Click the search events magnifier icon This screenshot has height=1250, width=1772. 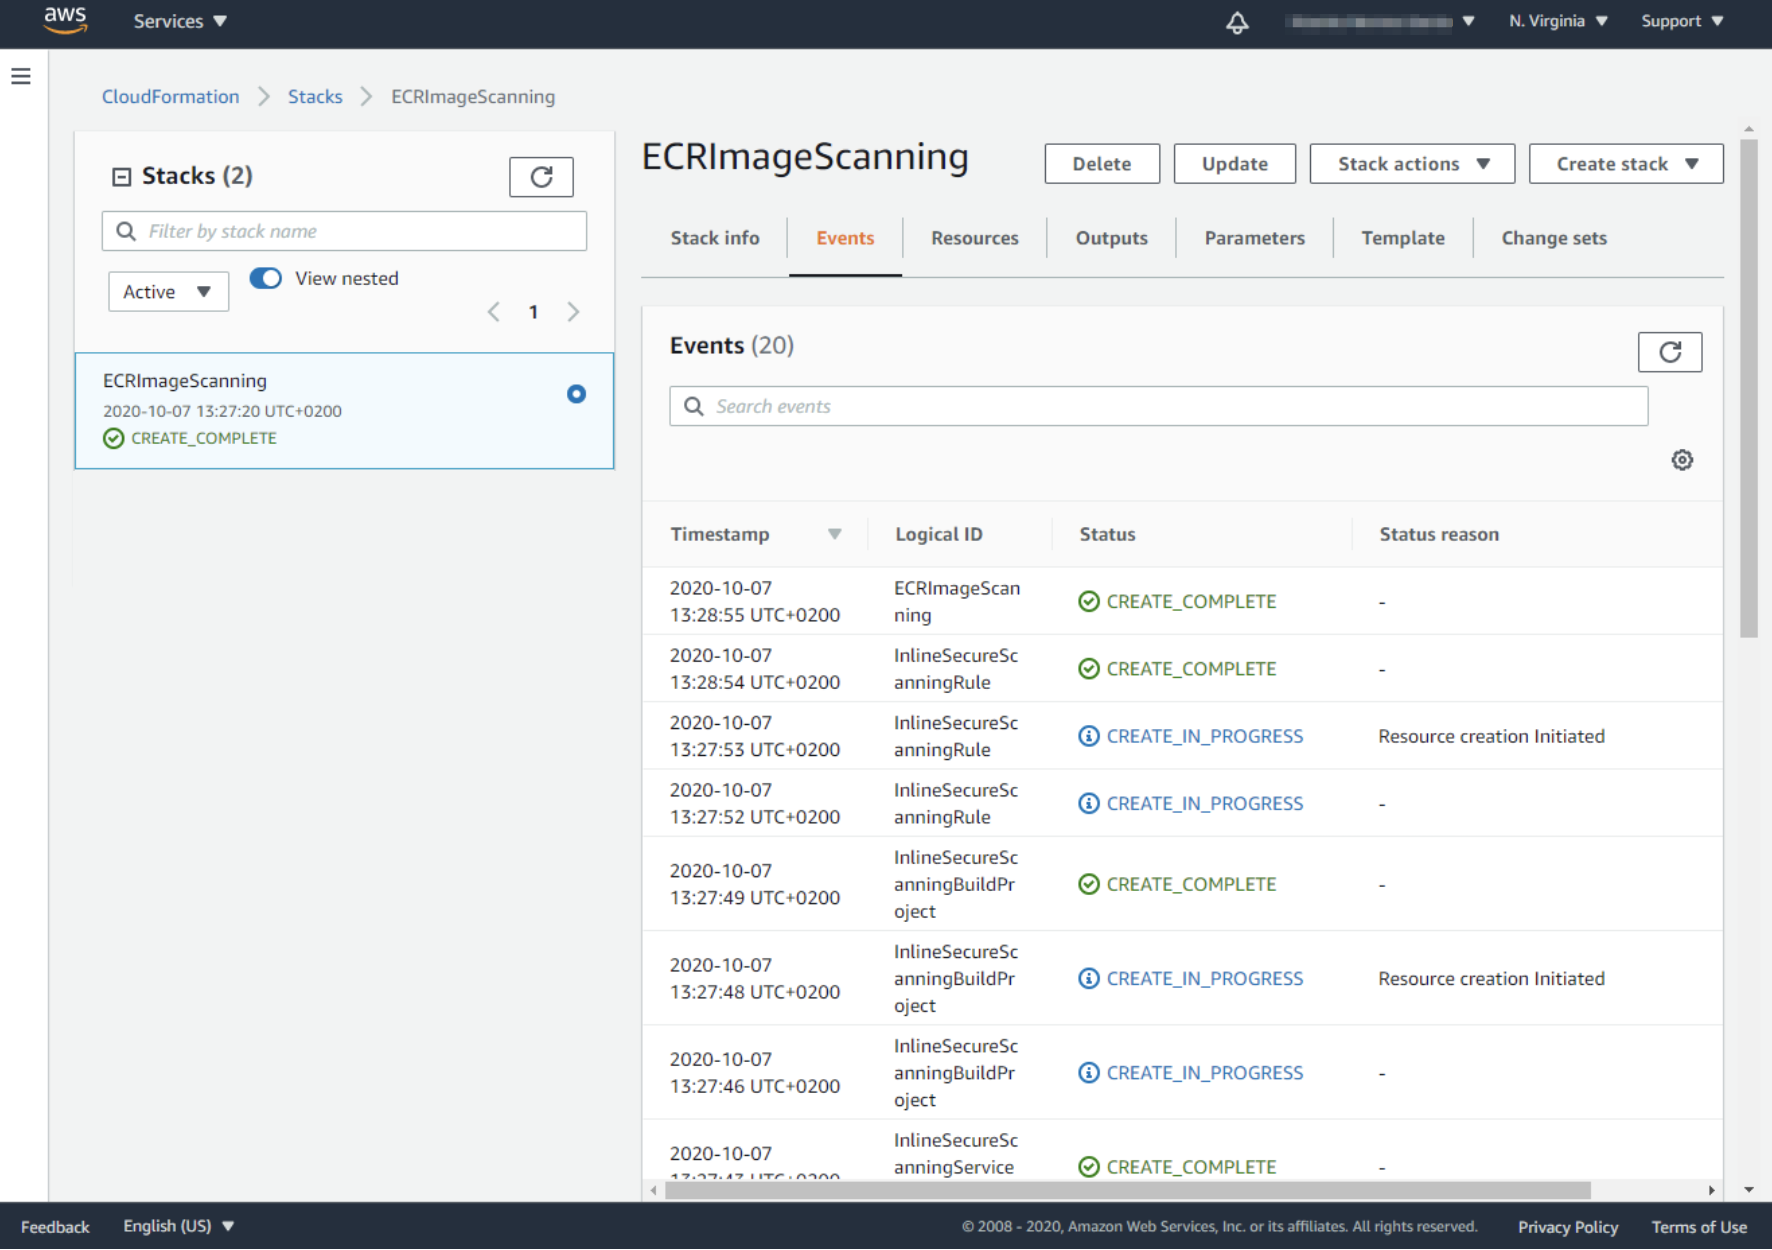coord(693,406)
